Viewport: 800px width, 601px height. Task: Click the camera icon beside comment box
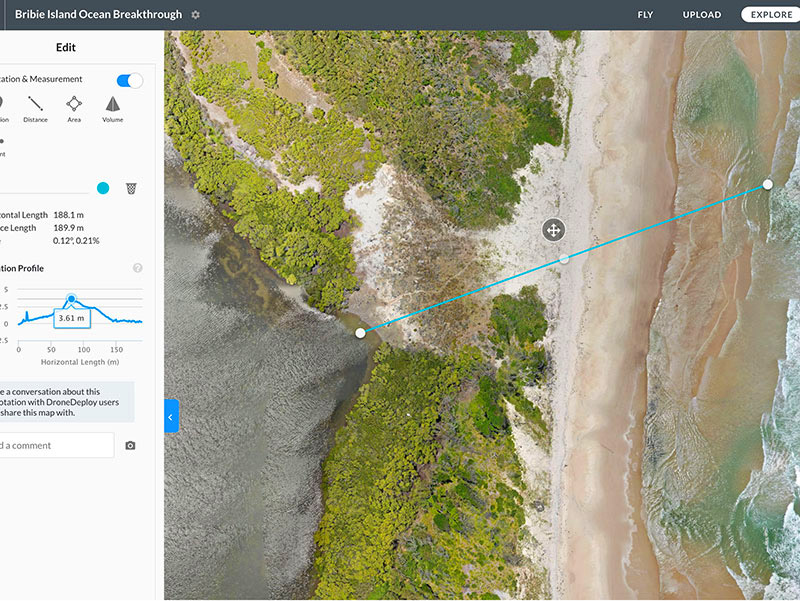[x=130, y=445]
